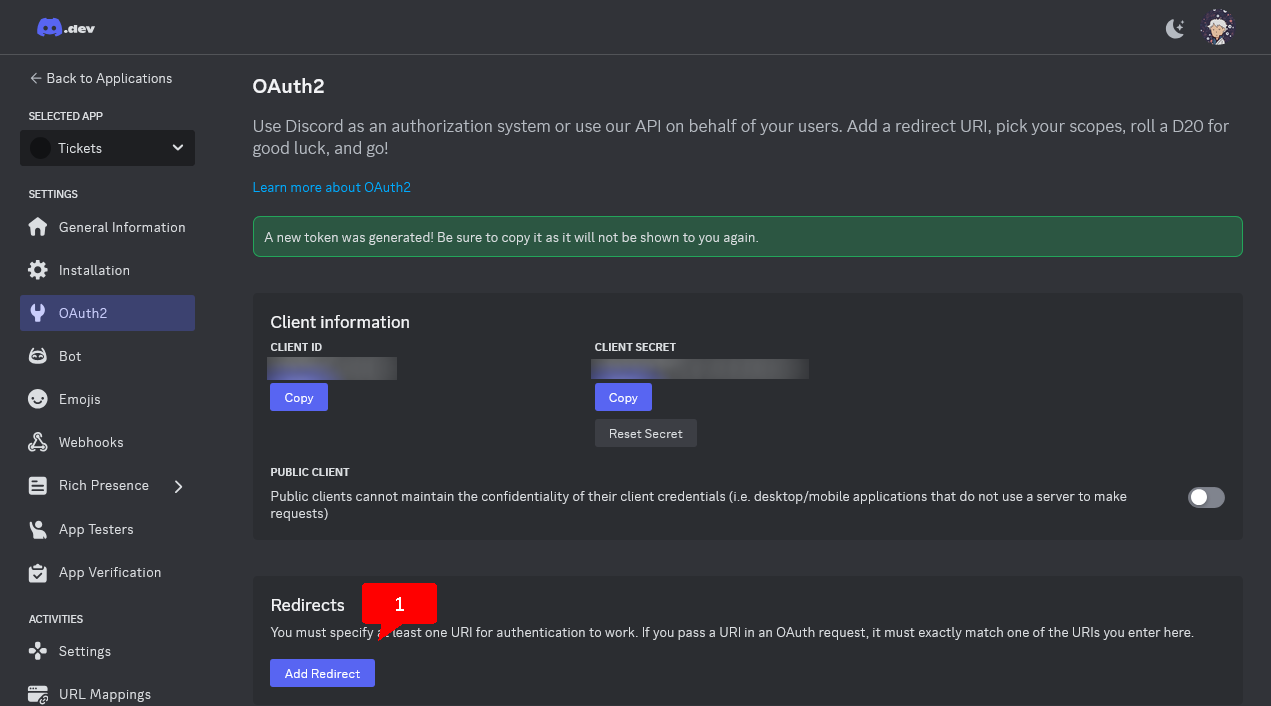The width and height of the screenshot is (1271, 706).
Task: Click the Discord .dev logo
Action: click(x=65, y=27)
